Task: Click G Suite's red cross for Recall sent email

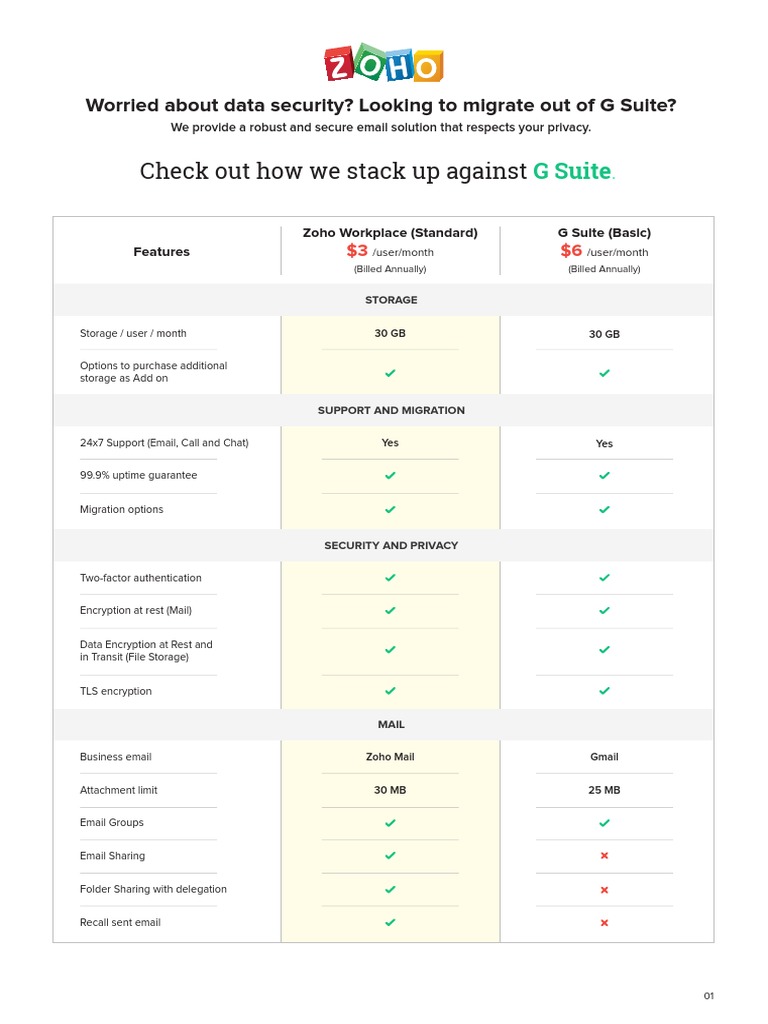Action: pos(604,923)
